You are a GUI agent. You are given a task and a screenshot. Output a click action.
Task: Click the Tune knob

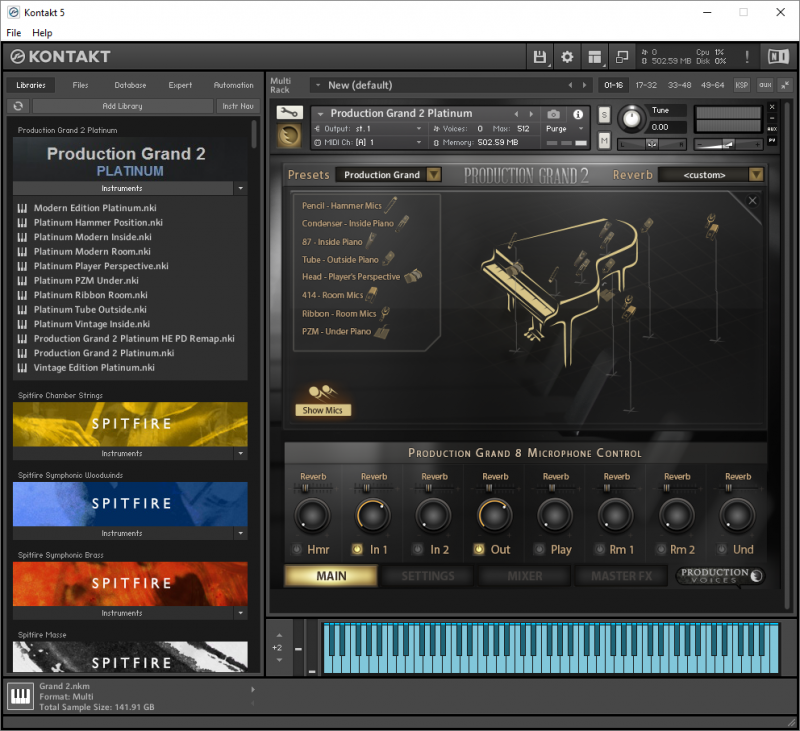(632, 119)
